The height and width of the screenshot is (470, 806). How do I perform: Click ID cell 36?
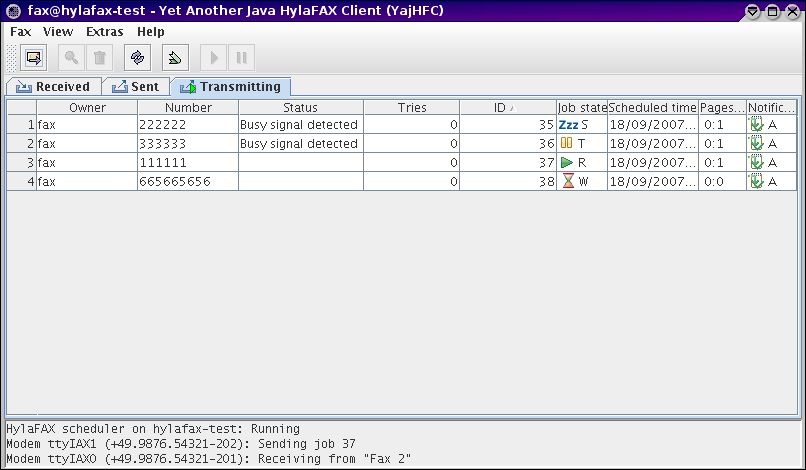pos(508,143)
